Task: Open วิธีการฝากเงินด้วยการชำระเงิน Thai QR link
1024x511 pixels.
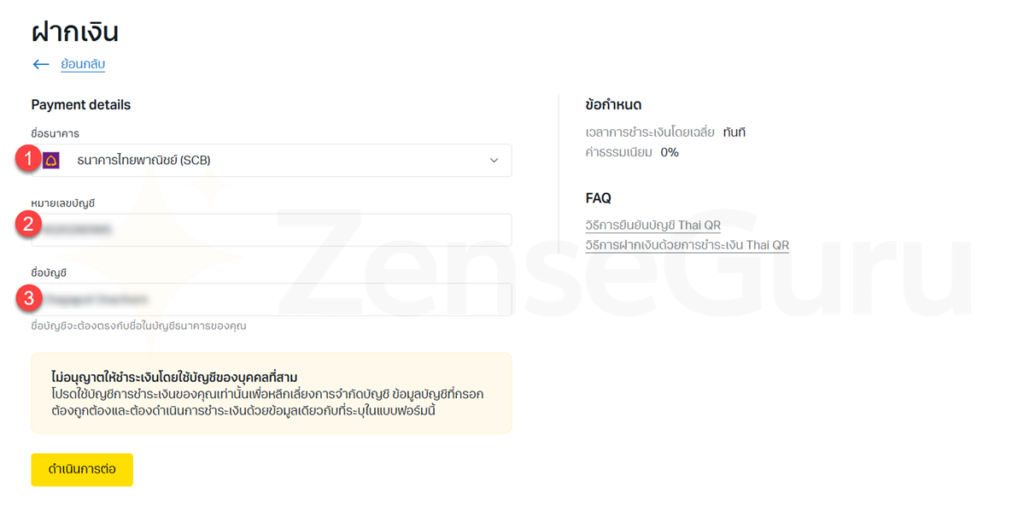Action: point(688,245)
